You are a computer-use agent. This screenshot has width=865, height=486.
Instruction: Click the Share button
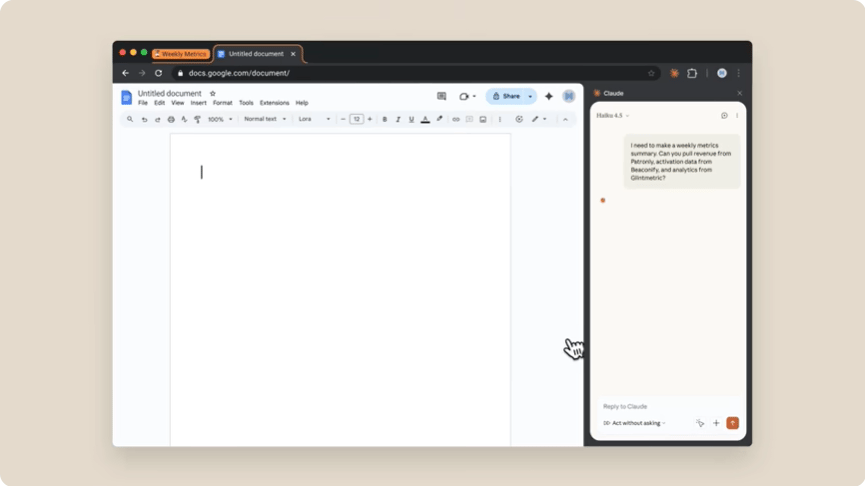pyautogui.click(x=506, y=96)
